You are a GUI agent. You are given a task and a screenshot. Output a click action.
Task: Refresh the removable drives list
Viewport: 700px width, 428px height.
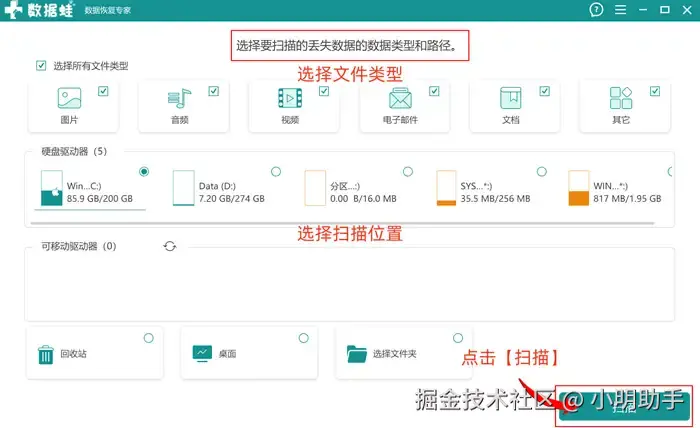point(170,246)
